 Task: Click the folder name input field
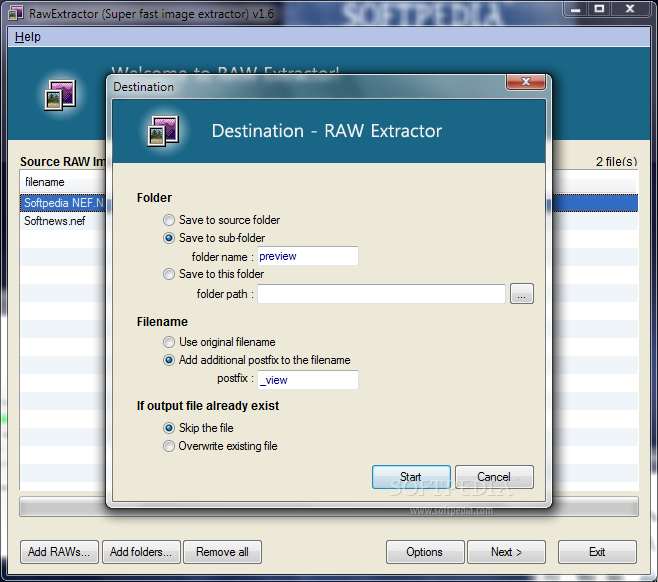308,256
